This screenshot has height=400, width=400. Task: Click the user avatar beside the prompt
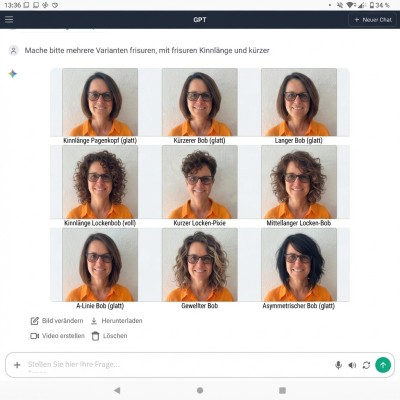[13, 51]
